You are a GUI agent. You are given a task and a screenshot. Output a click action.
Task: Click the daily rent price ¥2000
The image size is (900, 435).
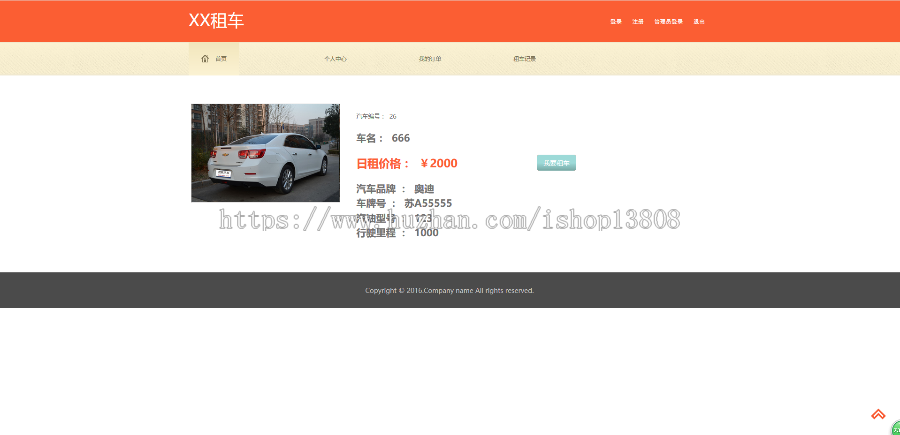point(439,164)
